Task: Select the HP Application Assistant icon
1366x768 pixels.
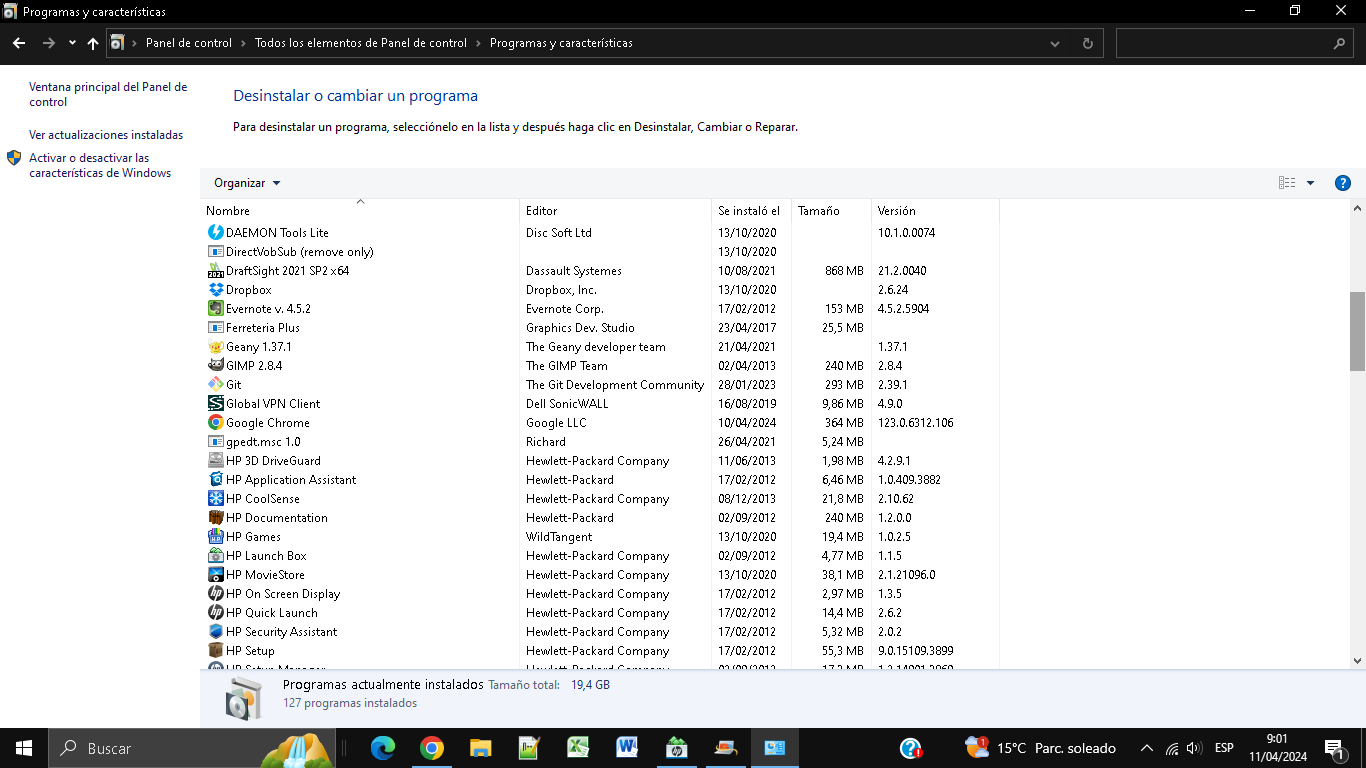Action: (215, 479)
